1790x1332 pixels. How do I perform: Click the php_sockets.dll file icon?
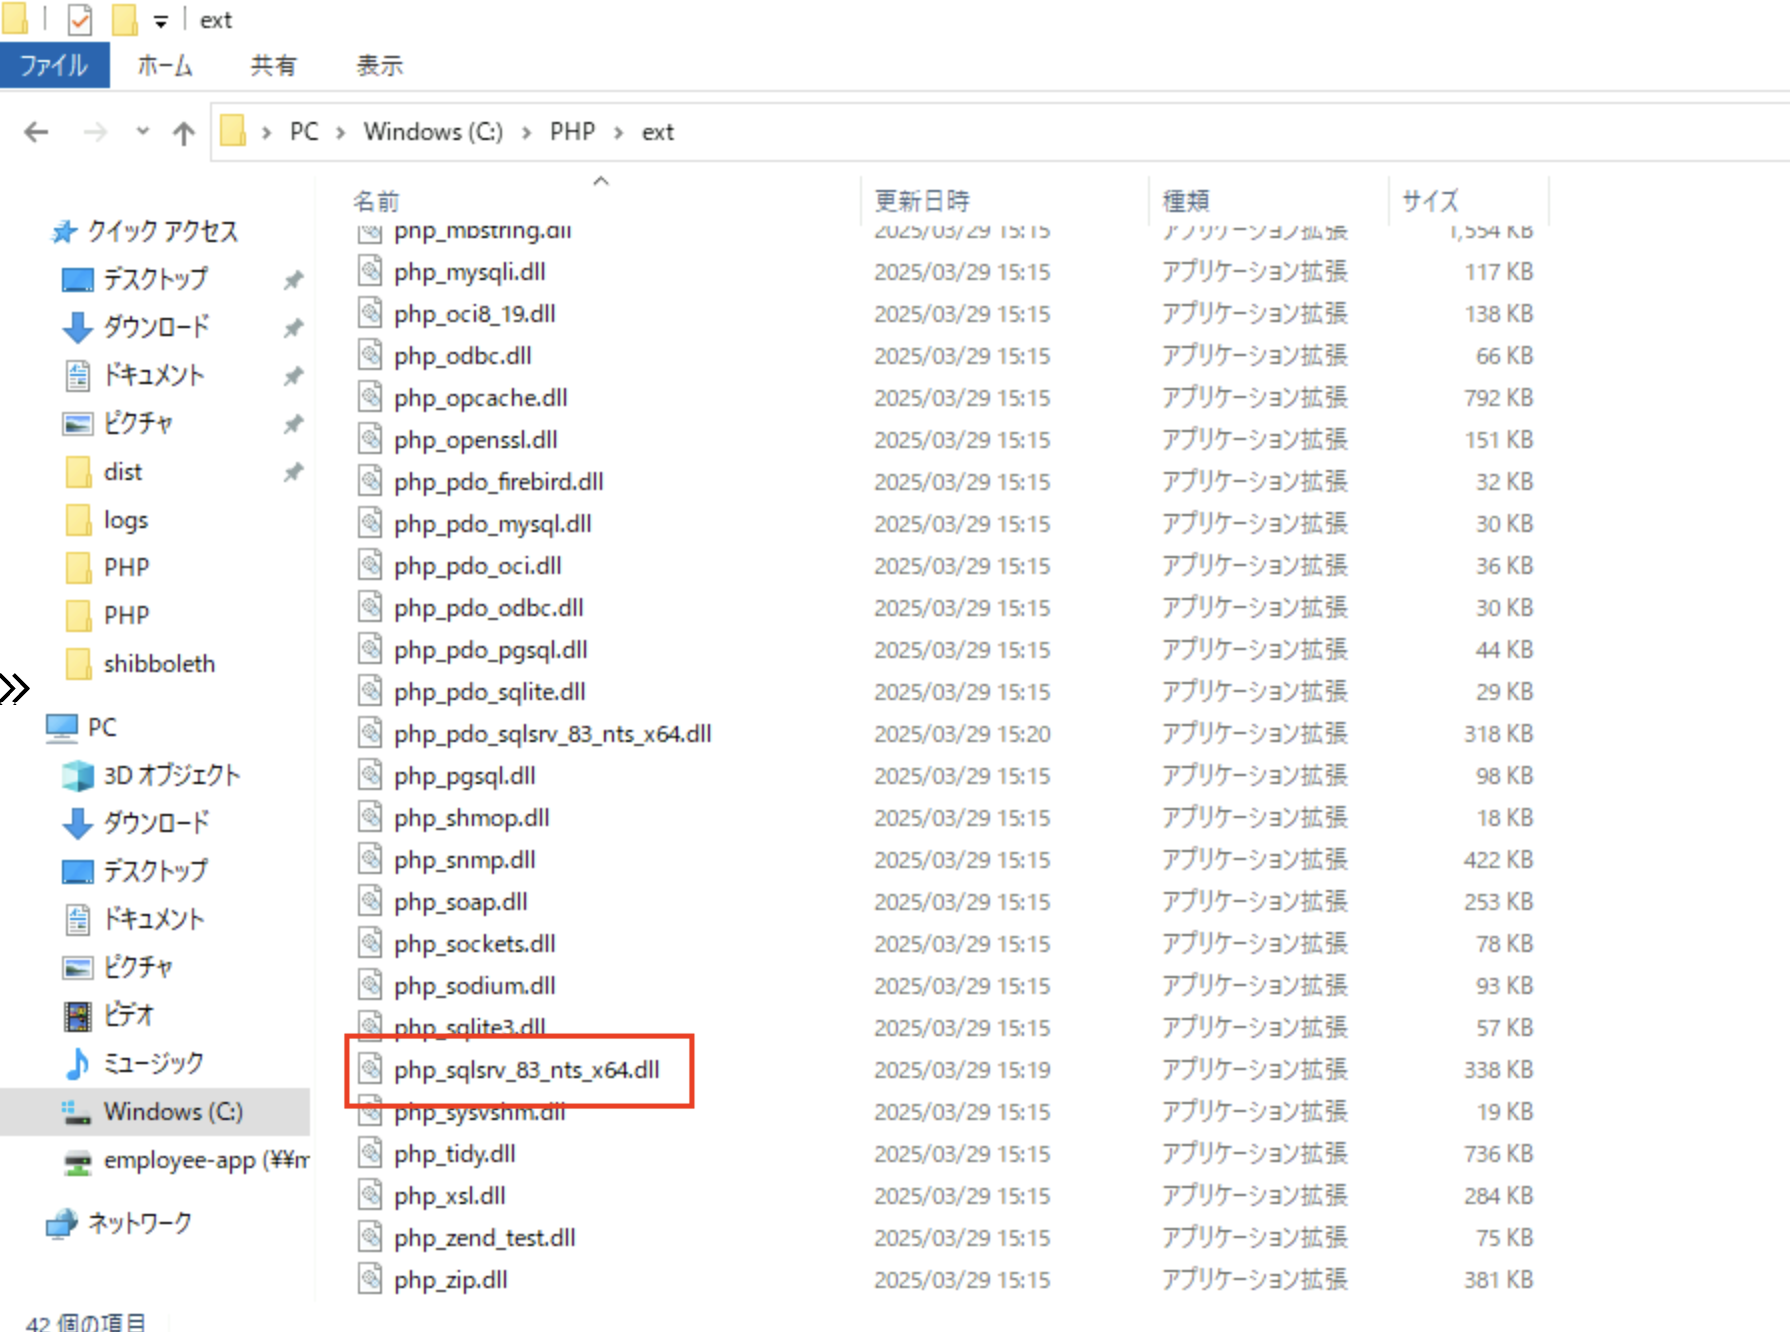[371, 943]
